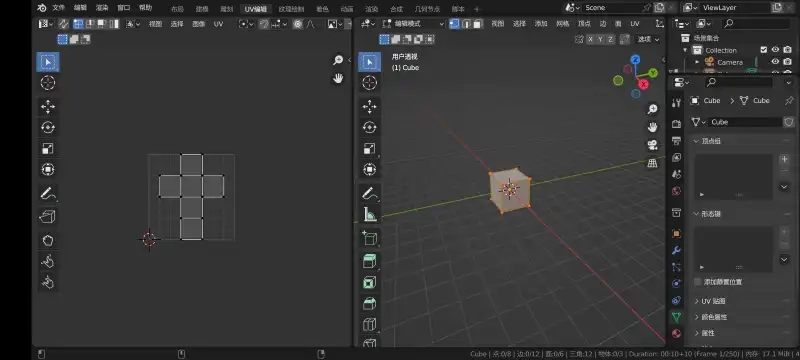Tick the 添加静置位置 checkbox

click(697, 281)
